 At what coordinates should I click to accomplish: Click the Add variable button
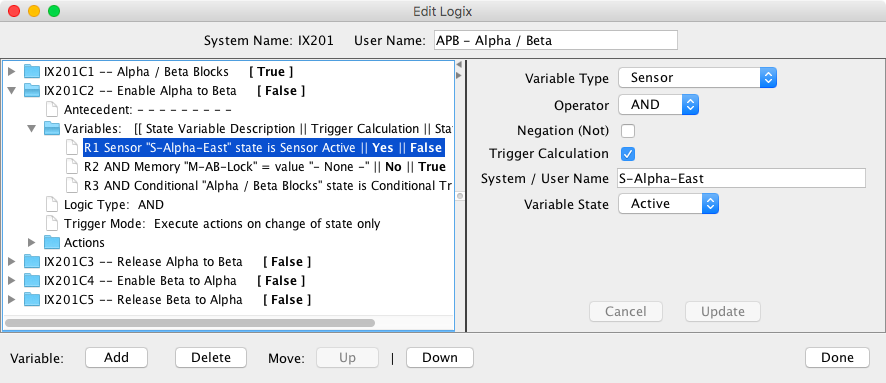tap(116, 358)
